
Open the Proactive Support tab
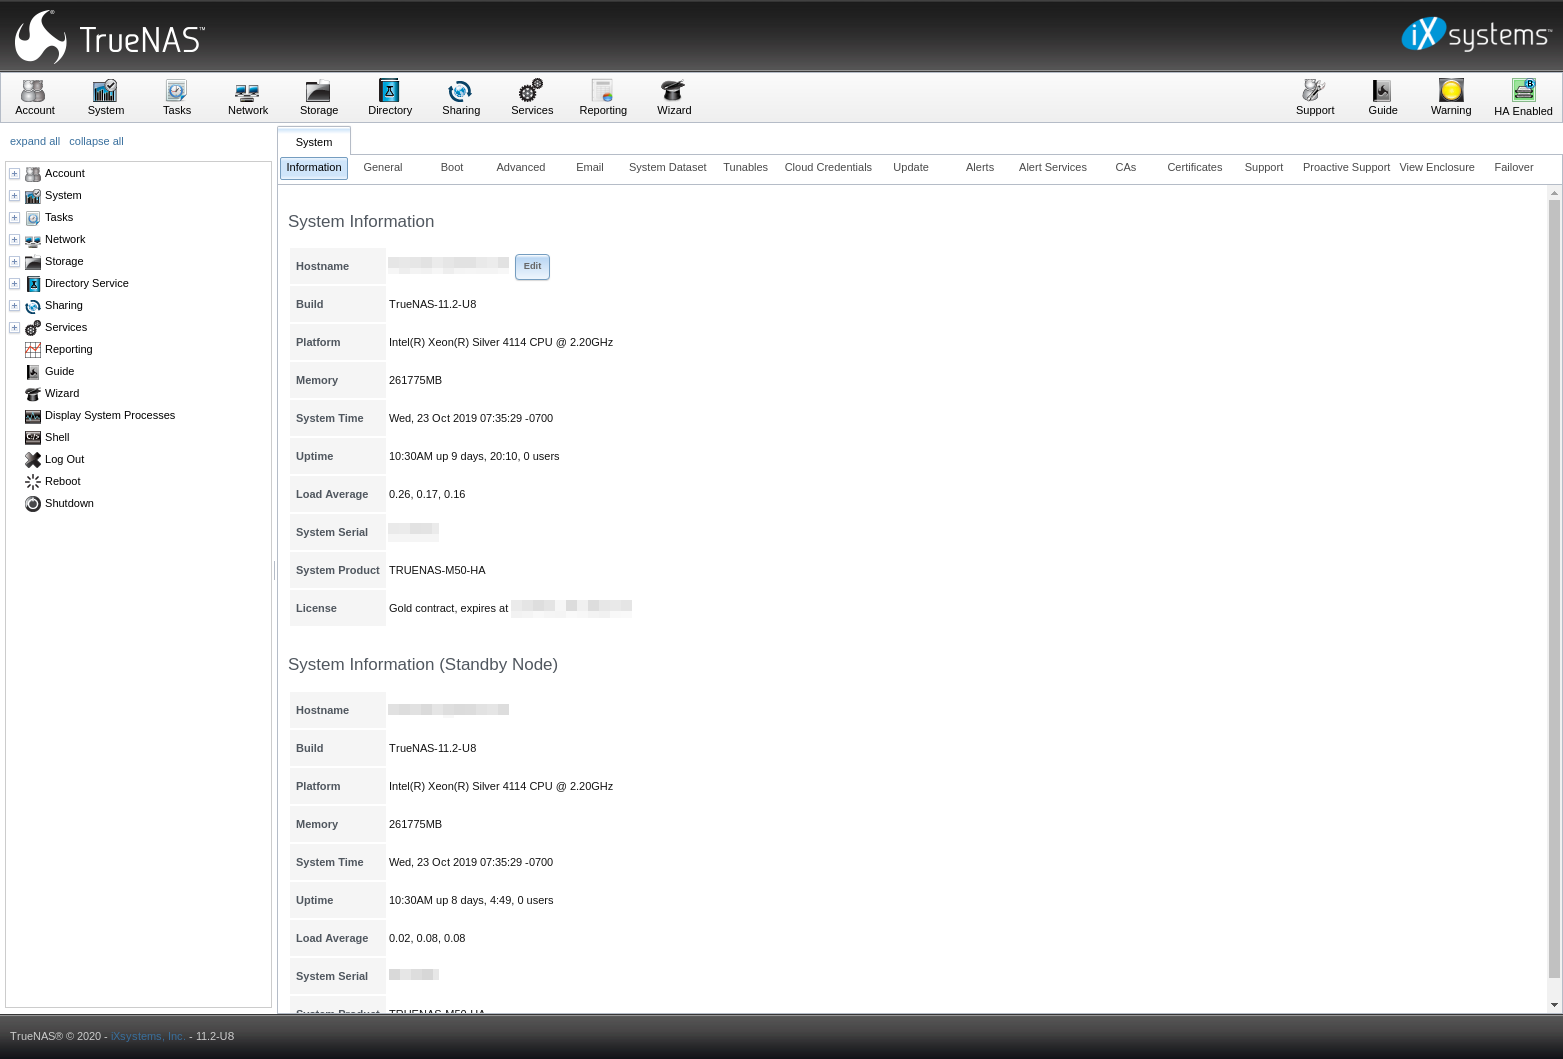click(x=1346, y=167)
